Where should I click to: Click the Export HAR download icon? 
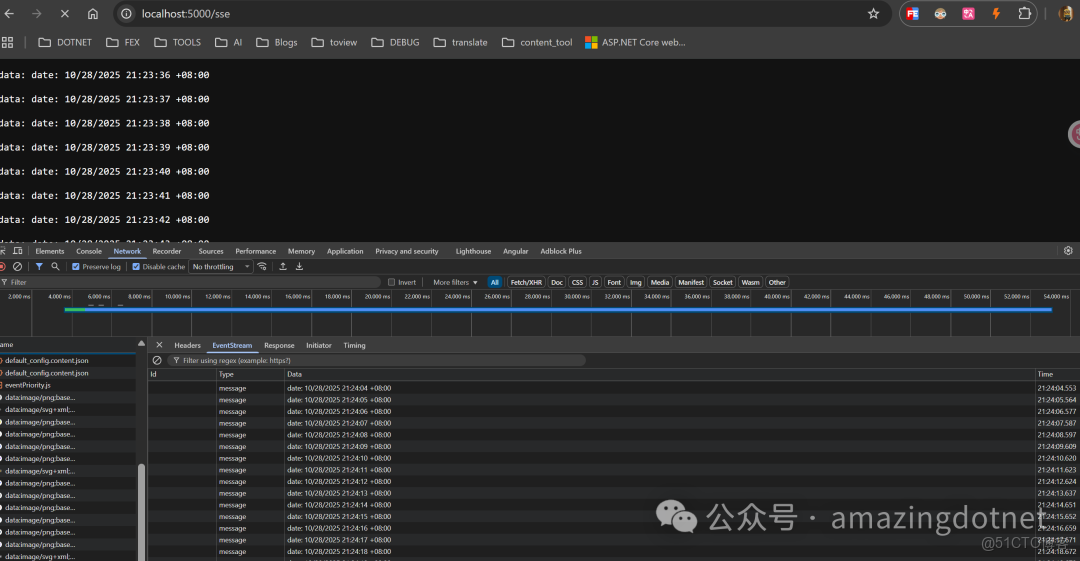(x=299, y=267)
